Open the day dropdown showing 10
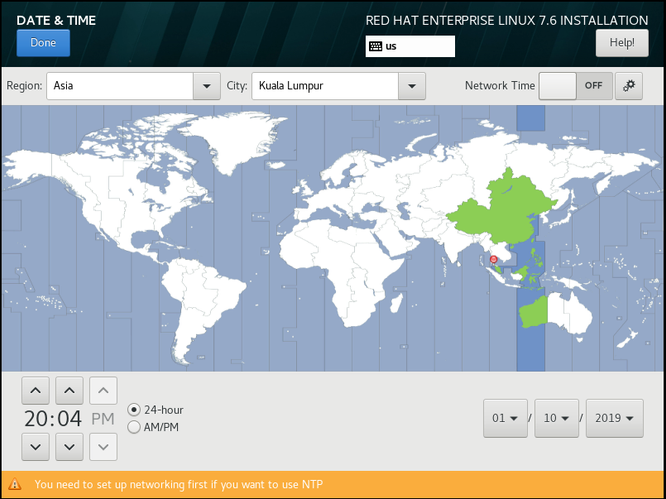Screen dimensions: 666x499 (x=556, y=418)
